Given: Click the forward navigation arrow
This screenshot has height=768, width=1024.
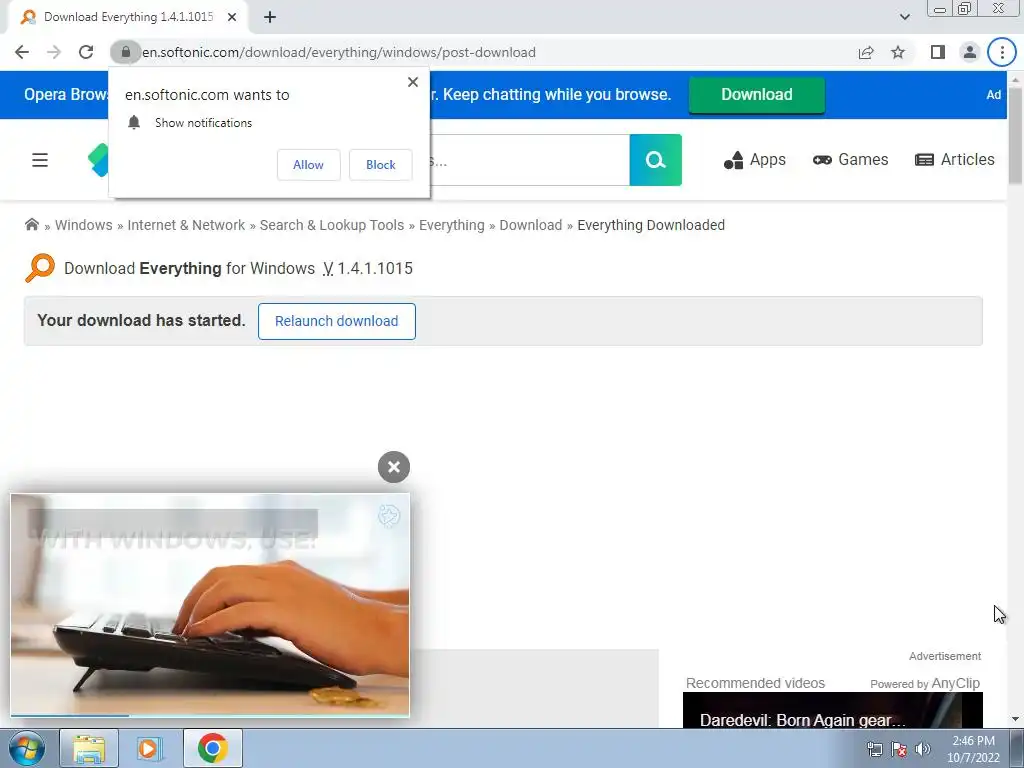Looking at the screenshot, I should (x=54, y=52).
